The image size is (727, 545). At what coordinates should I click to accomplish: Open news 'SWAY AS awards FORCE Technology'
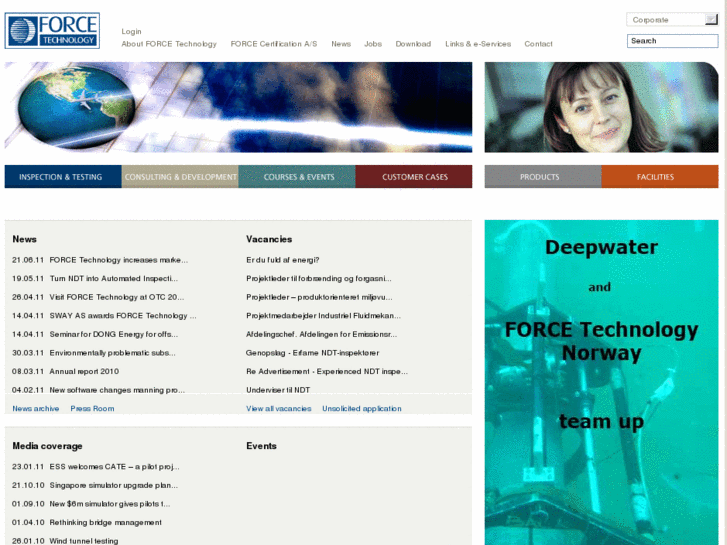[x=123, y=316]
